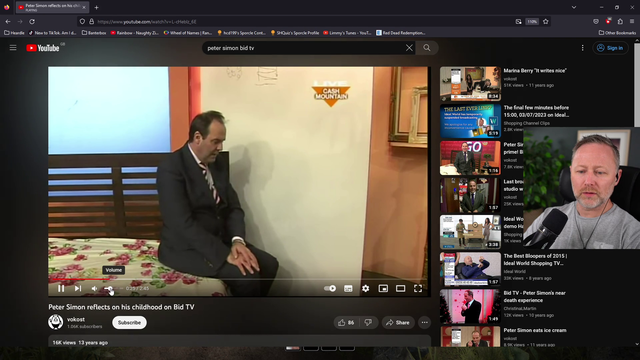Enable miniplayer mode

[x=383, y=289]
